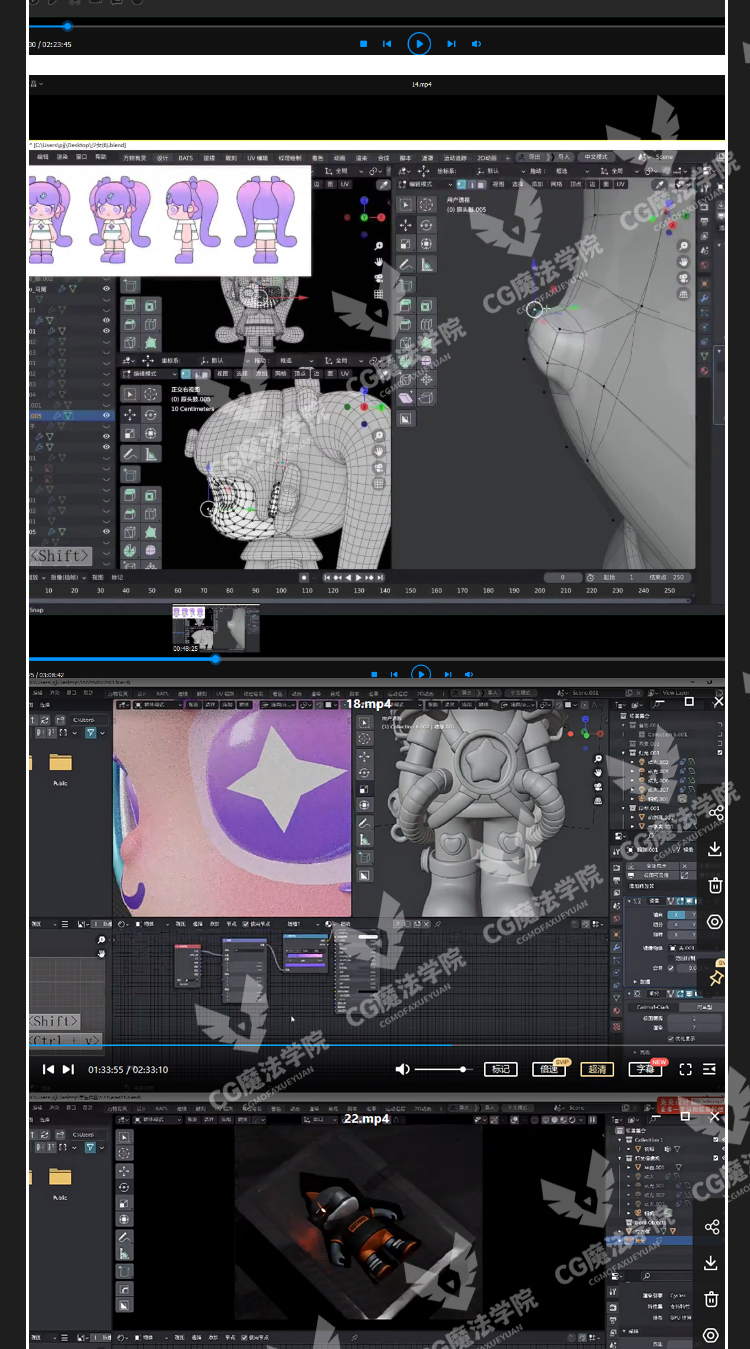The width and height of the screenshot is (750, 1349).
Task: Switch to BATS workspace tab in 14.mp4
Action: (x=186, y=157)
